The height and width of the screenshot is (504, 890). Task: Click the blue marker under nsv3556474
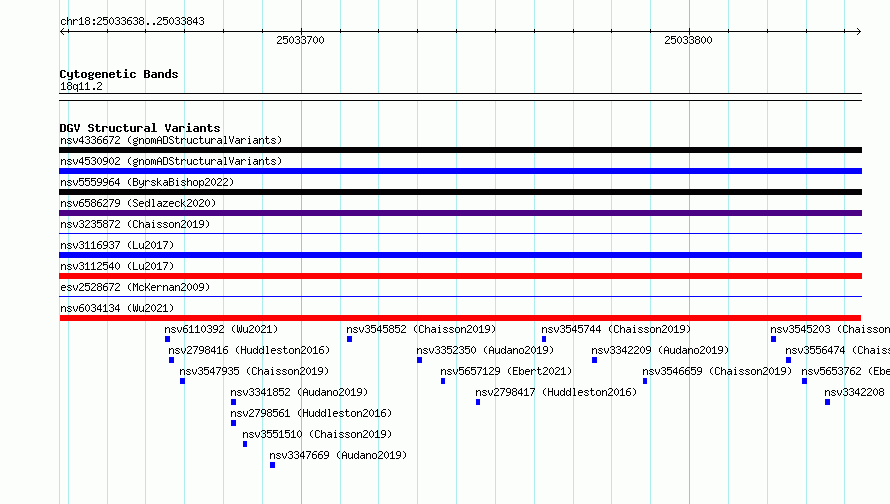coord(788,360)
